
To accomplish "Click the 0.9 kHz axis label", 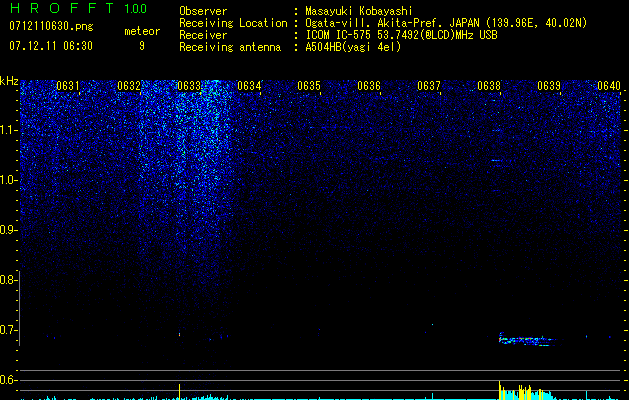I will (7, 230).
